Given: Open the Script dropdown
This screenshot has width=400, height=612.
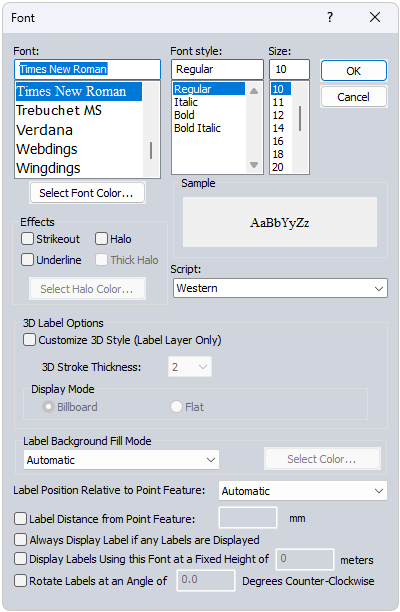Looking at the screenshot, I should (x=280, y=288).
